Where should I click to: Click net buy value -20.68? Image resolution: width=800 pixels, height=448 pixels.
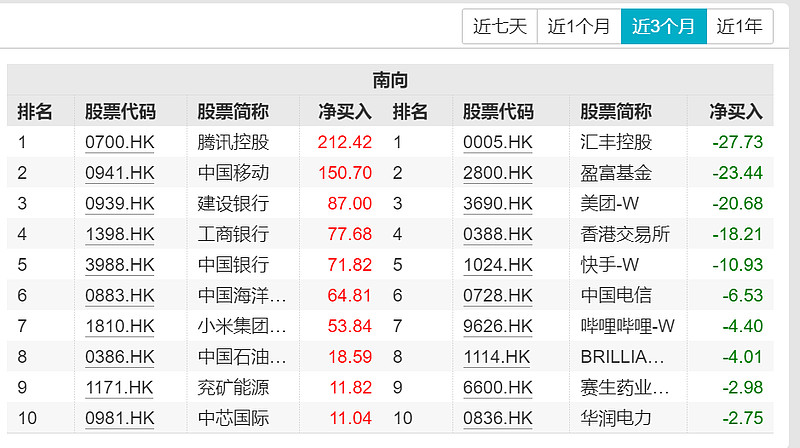coord(738,203)
